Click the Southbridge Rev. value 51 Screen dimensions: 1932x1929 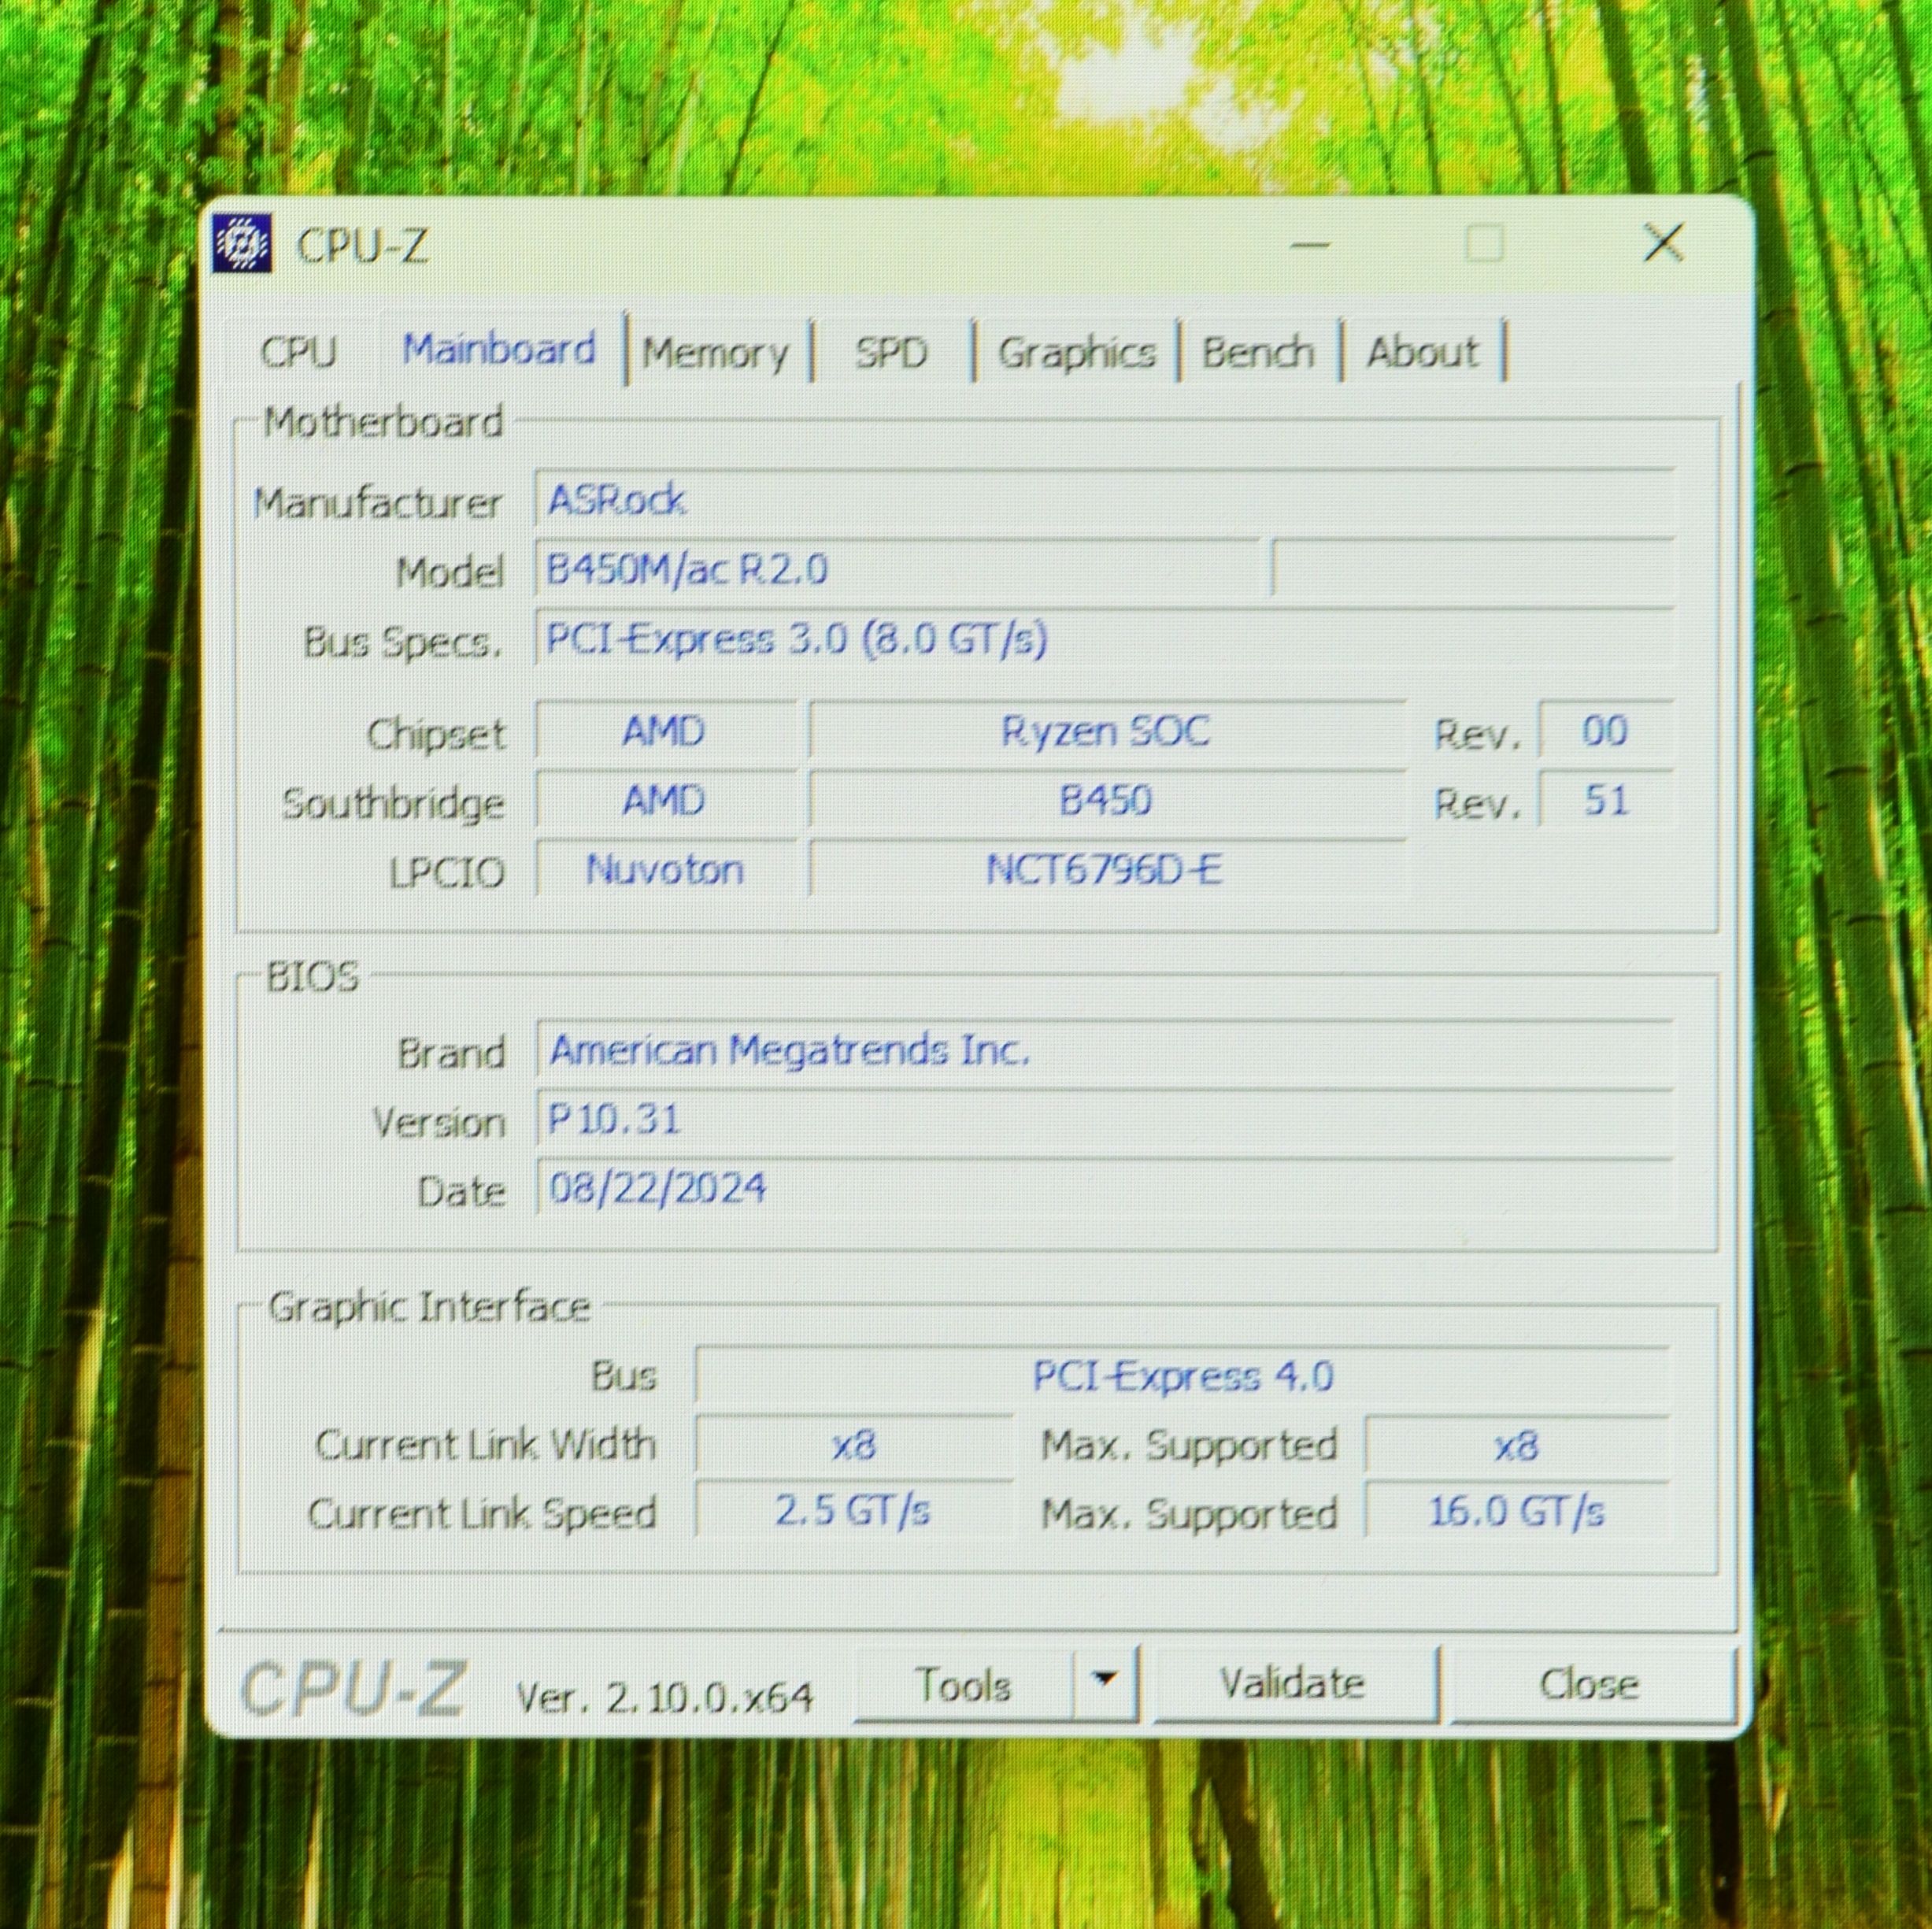pos(1605,800)
